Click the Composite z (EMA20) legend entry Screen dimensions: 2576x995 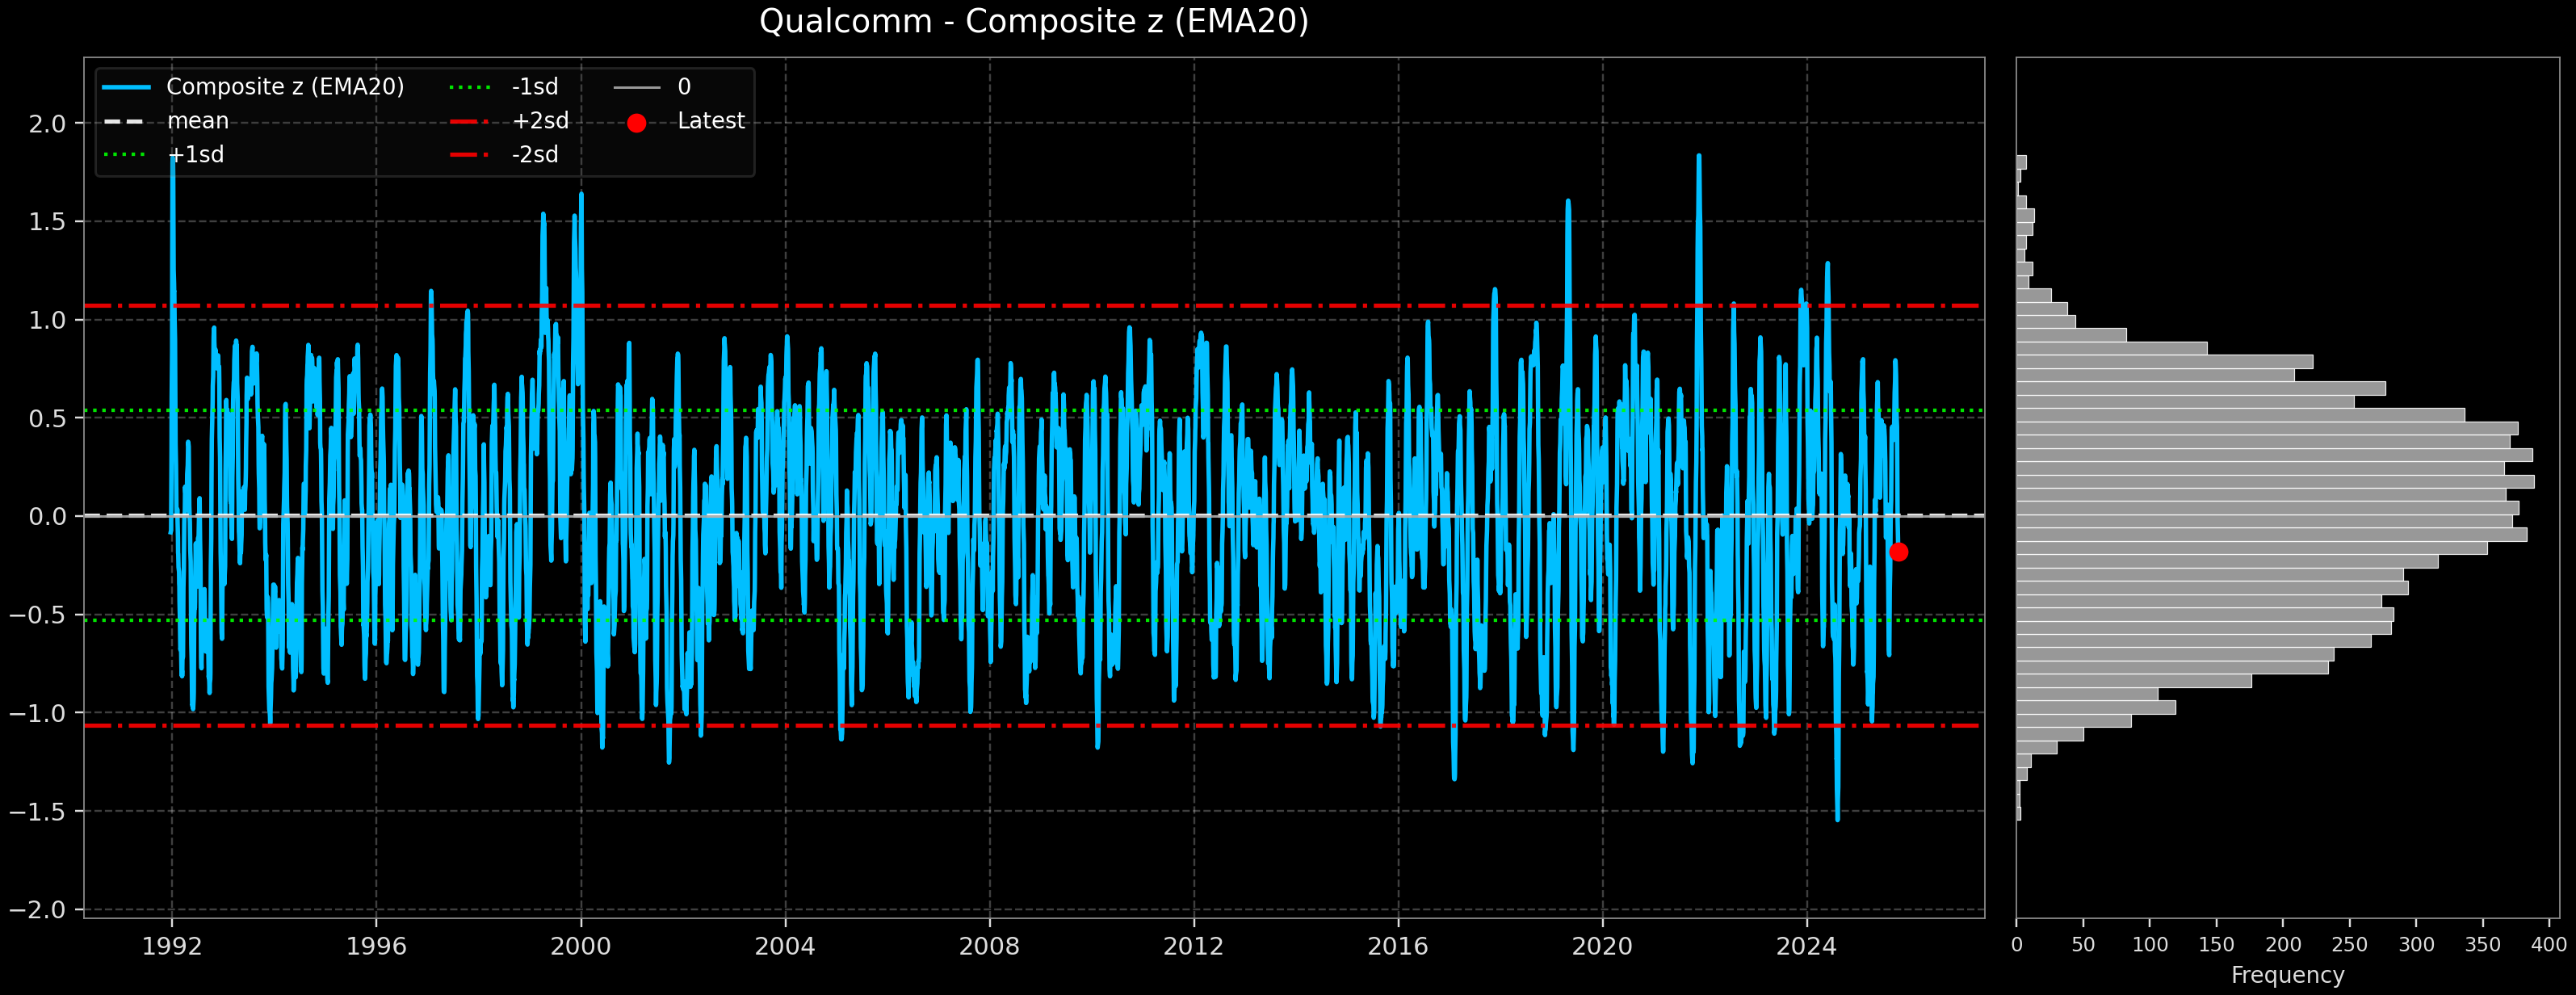[x=285, y=87]
